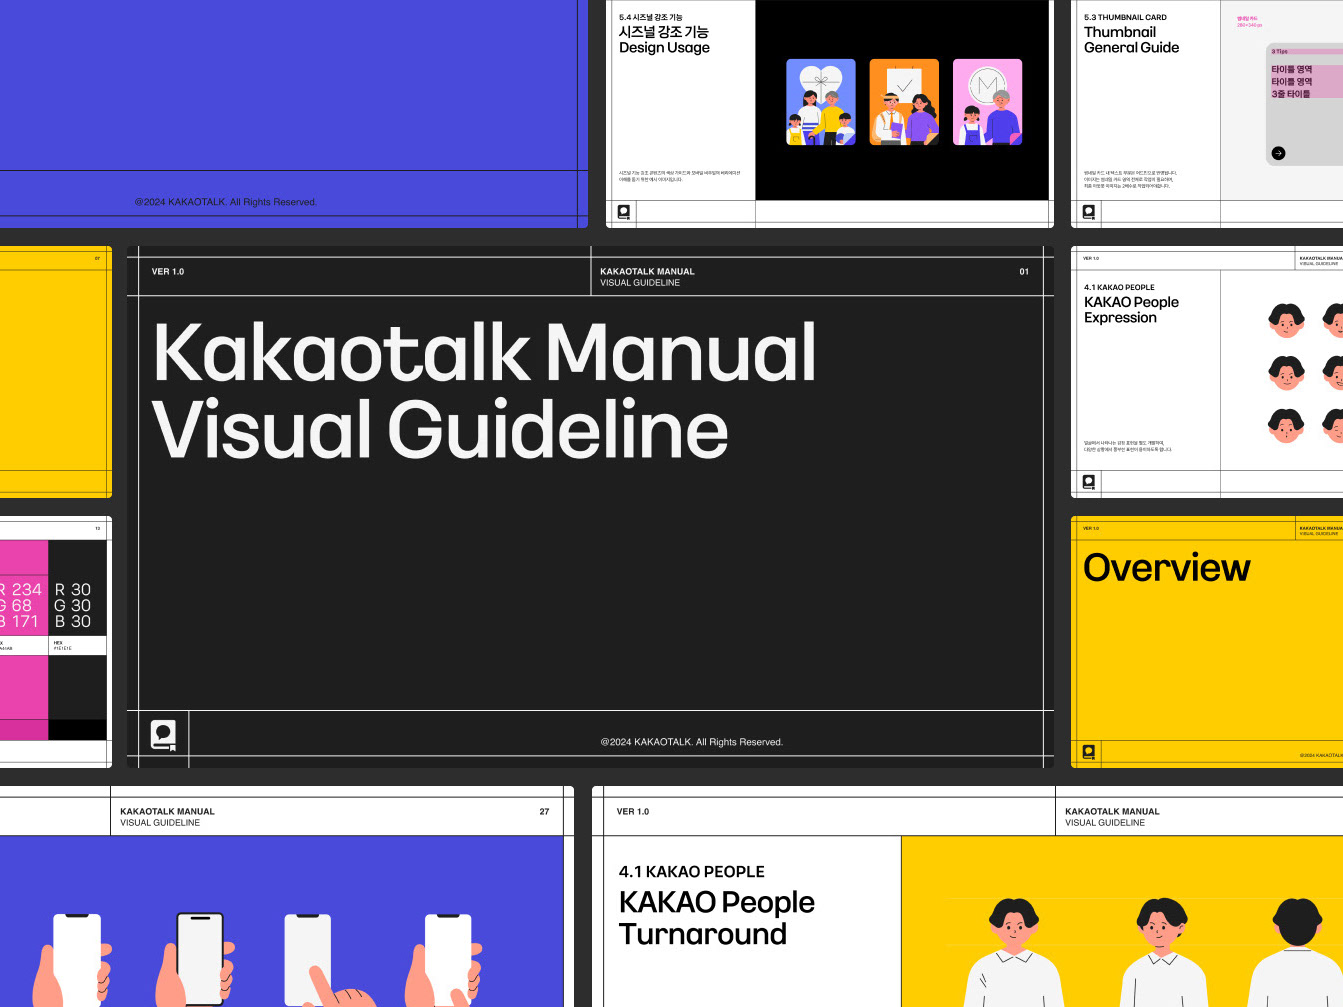This screenshot has height=1007, width=1343.
Task: Click "KAKAOTALK MANUAL" header on Turnaround slide
Action: [1112, 812]
